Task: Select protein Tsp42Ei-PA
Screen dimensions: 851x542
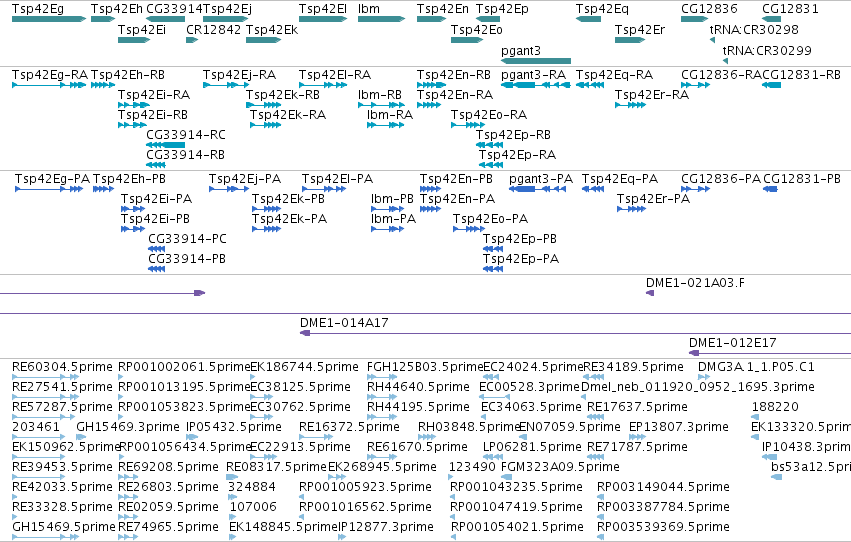Action: [x=156, y=199]
